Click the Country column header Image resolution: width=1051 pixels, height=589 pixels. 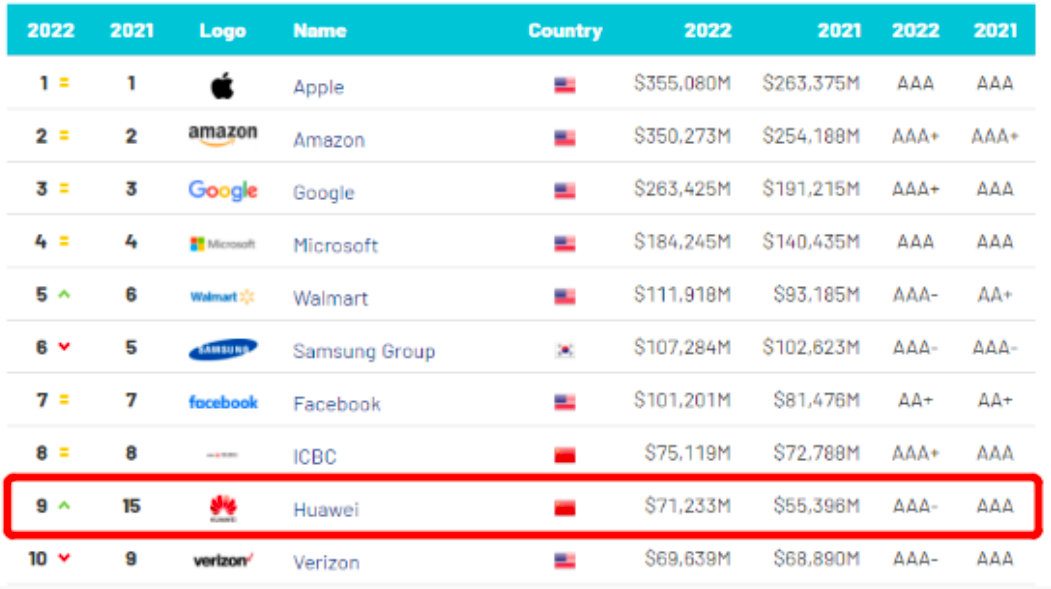[x=565, y=31]
